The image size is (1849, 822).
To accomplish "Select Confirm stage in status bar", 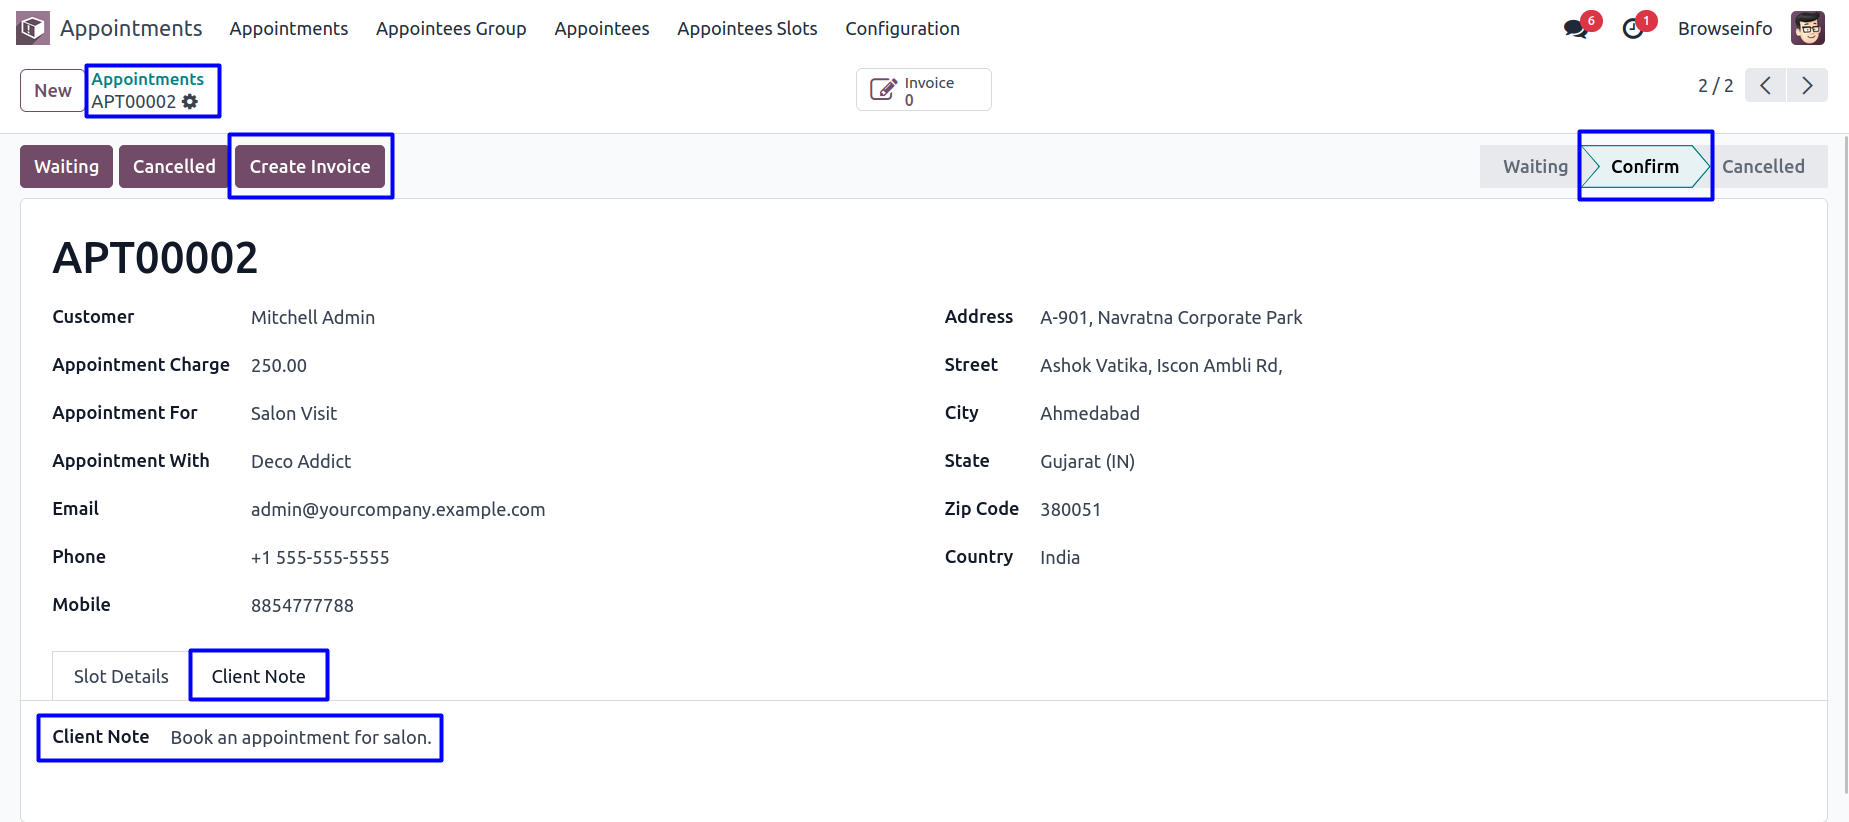I will click(1644, 167).
